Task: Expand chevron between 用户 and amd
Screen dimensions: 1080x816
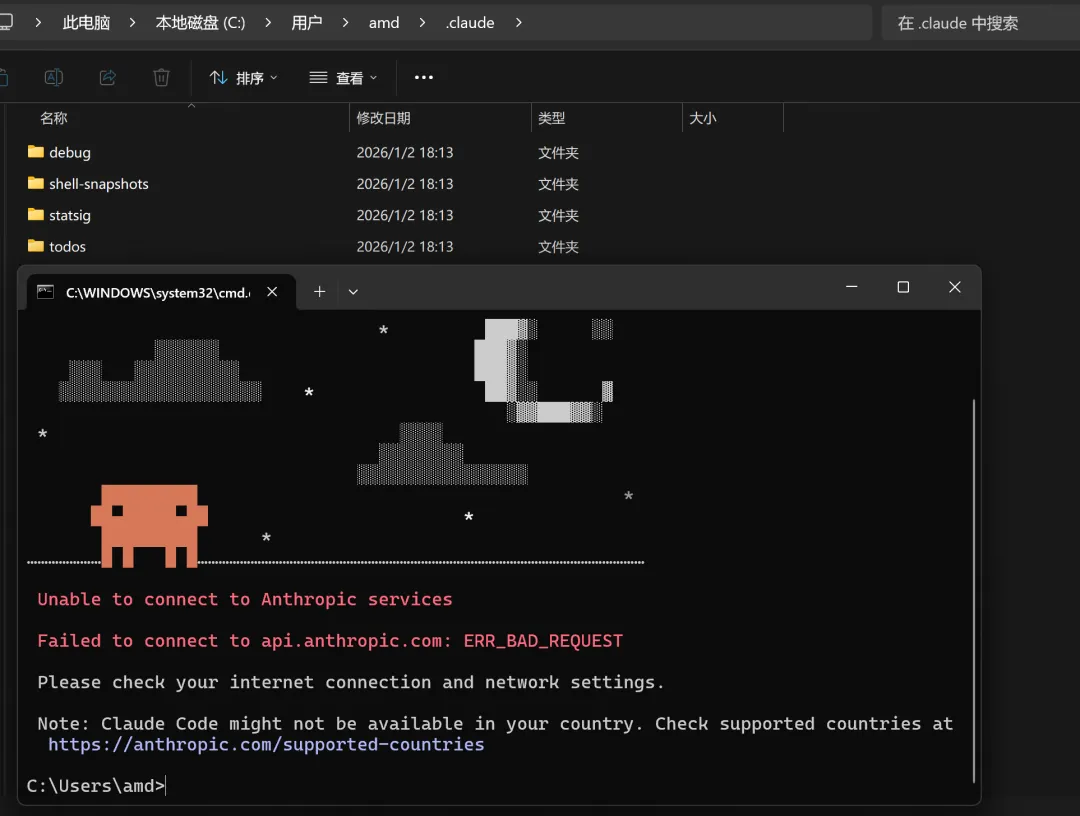Action: (x=345, y=23)
